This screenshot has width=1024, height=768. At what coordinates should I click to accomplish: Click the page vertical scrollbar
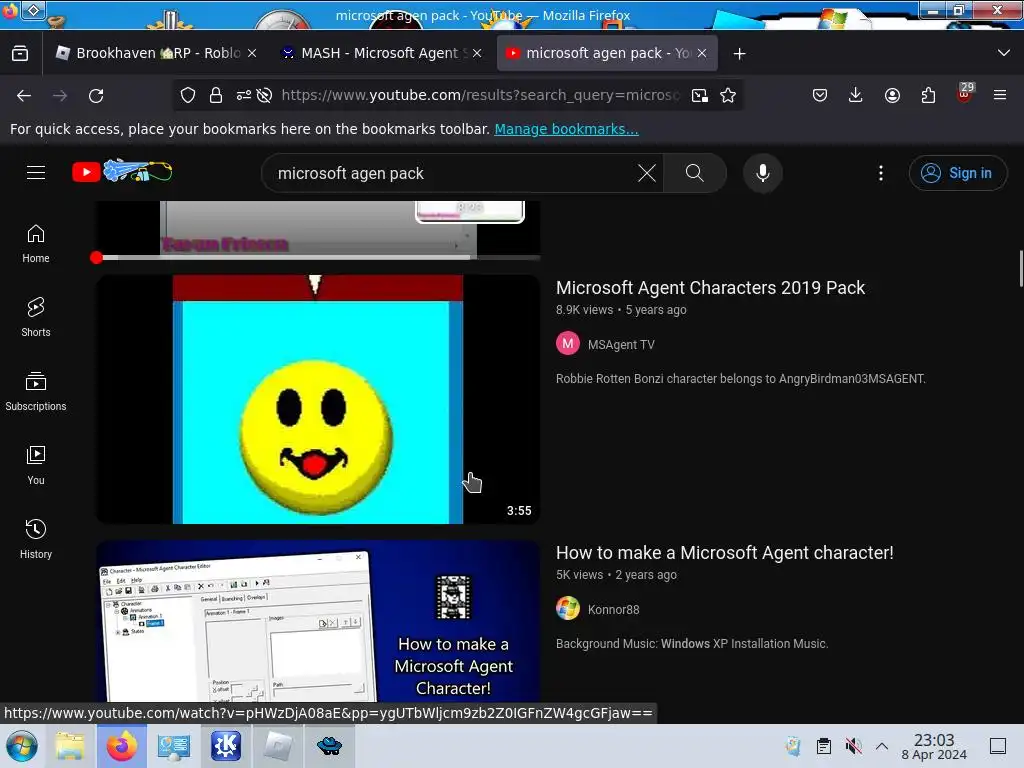point(1021,268)
